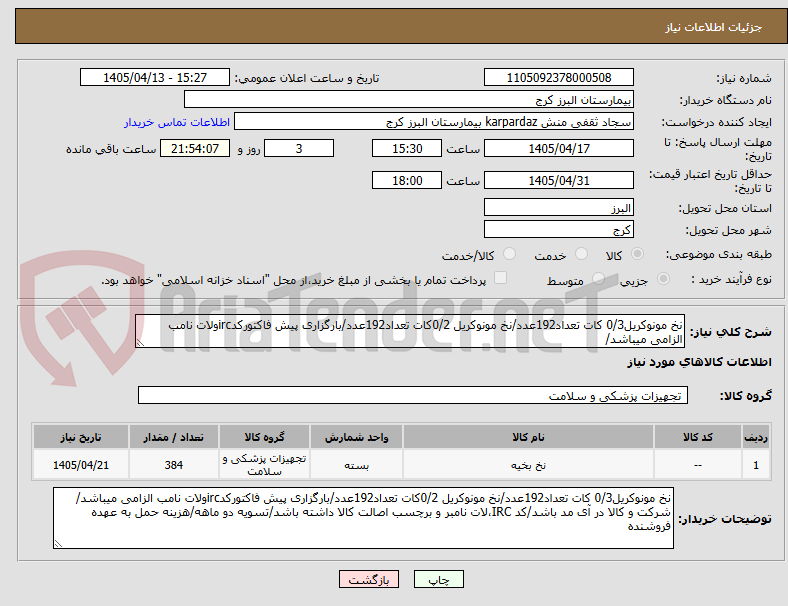788x606 pixels.
Task: Click the تاریخ نیاز column header
Action: pos(81,437)
